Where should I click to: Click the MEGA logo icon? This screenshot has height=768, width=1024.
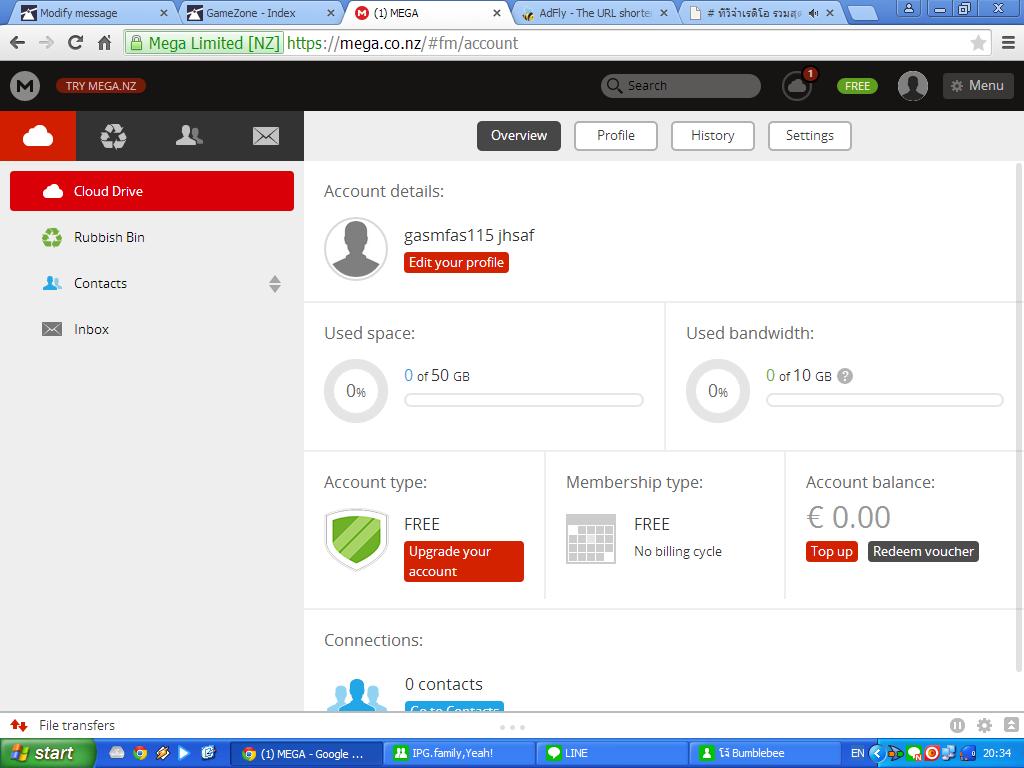click(x=25, y=86)
